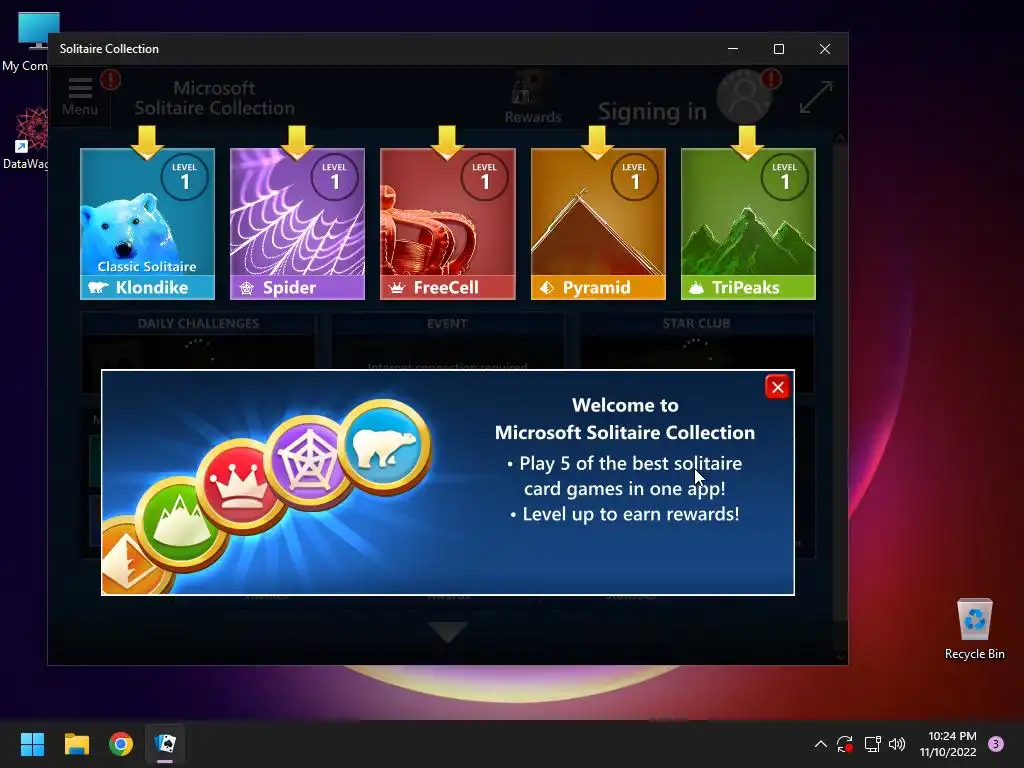
Task: Click the Klondike level 1 badge
Action: [185, 176]
